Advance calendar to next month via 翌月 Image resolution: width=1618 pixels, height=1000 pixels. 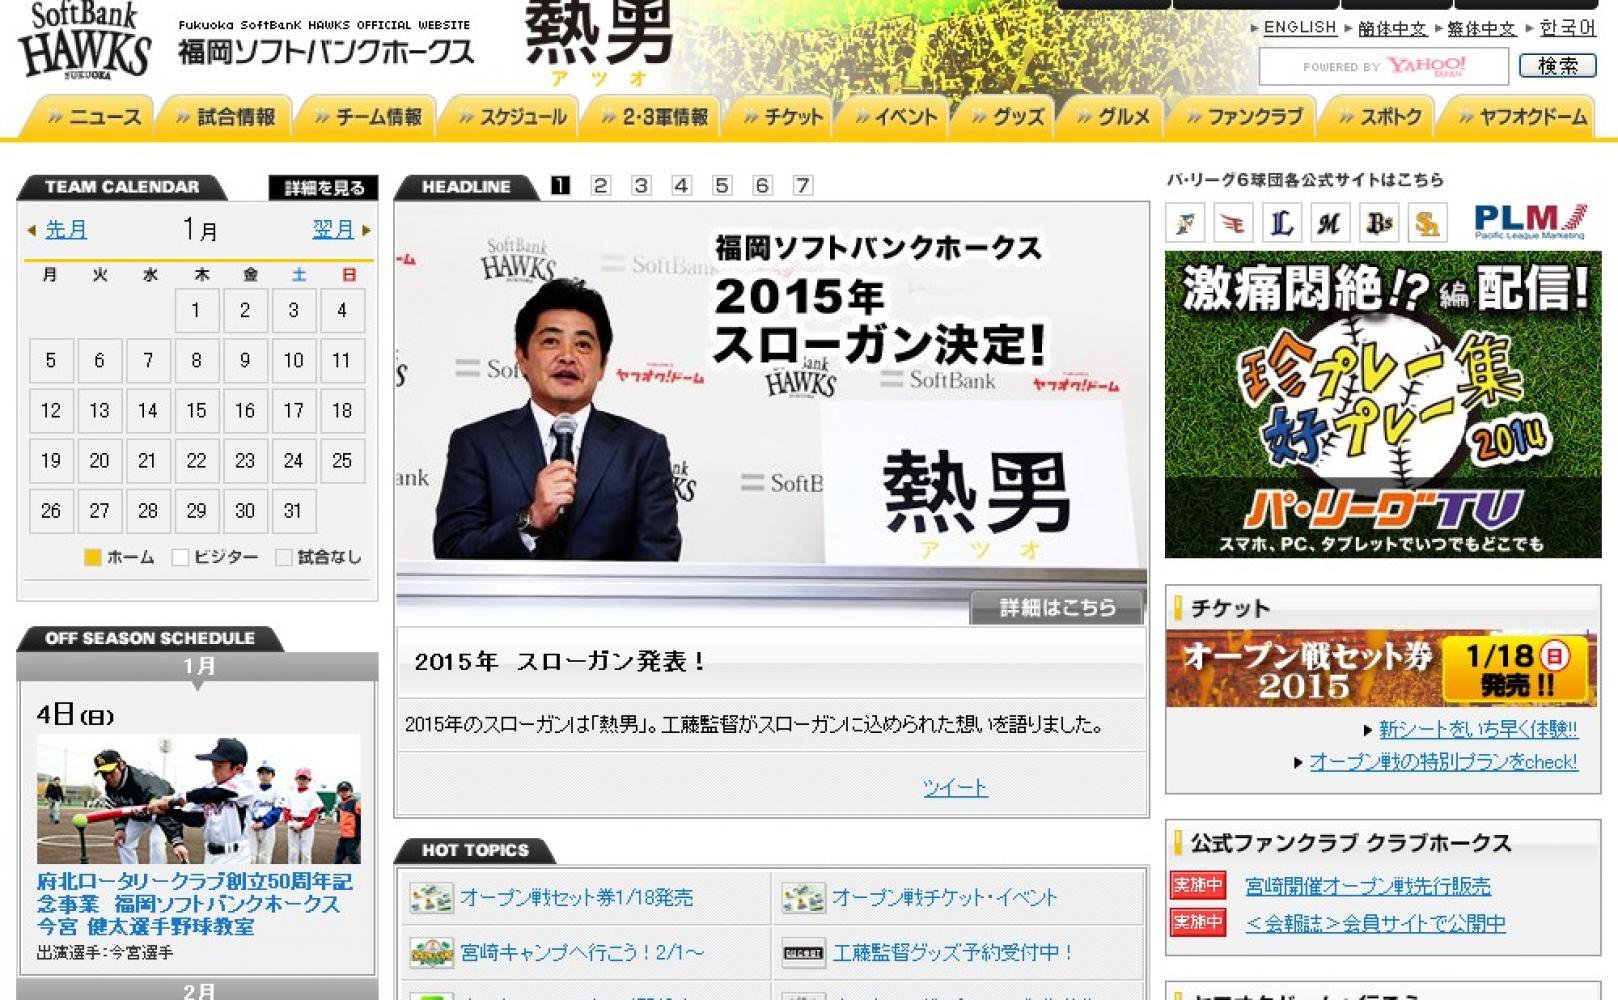(333, 230)
